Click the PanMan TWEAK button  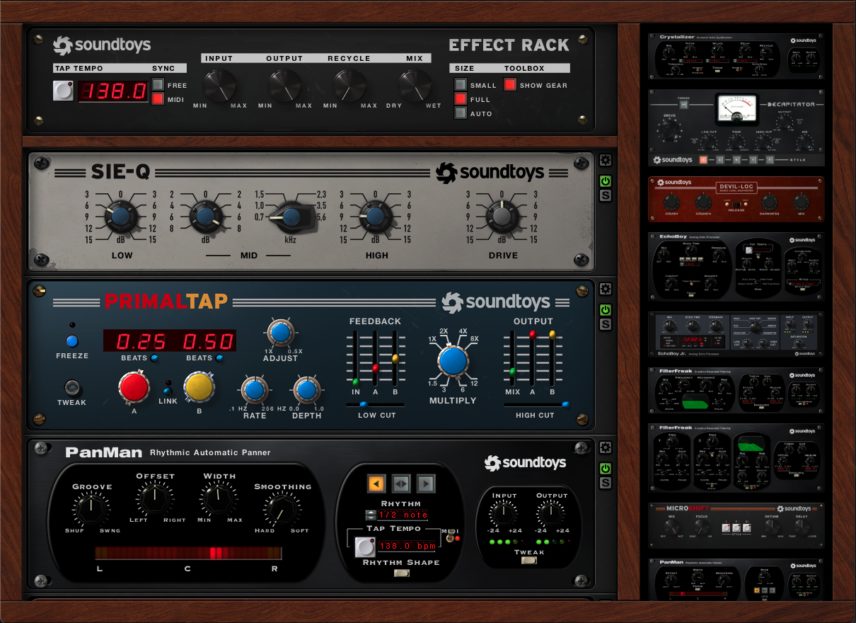(528, 560)
